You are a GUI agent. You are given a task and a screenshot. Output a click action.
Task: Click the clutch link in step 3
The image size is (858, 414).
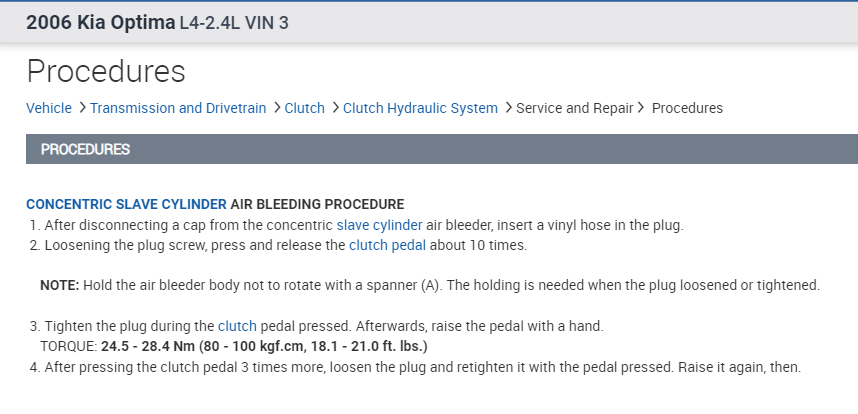[237, 326]
